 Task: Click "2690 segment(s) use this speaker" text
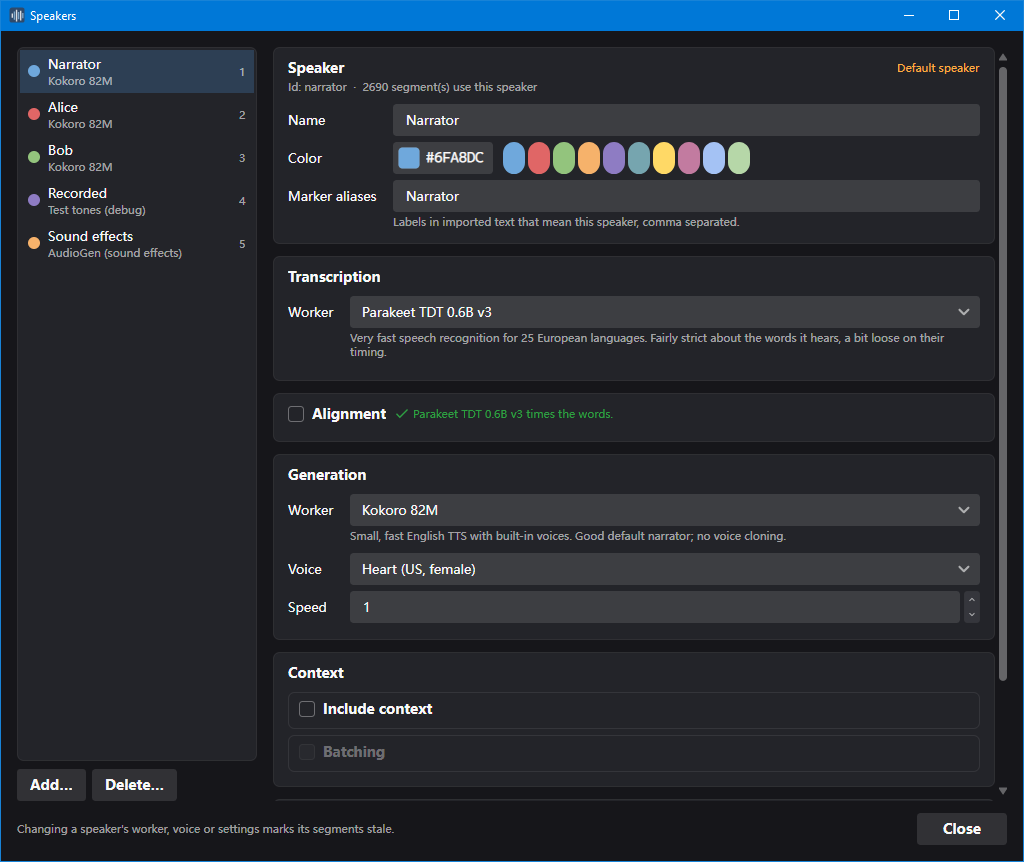tap(449, 87)
